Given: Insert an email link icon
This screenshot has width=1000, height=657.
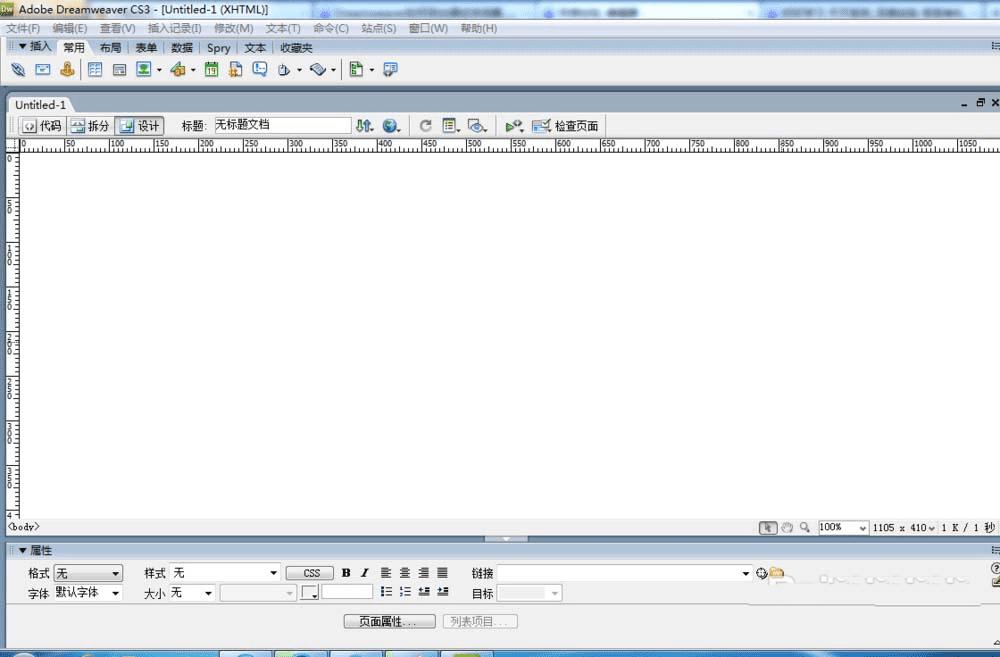Looking at the screenshot, I should tap(43, 70).
